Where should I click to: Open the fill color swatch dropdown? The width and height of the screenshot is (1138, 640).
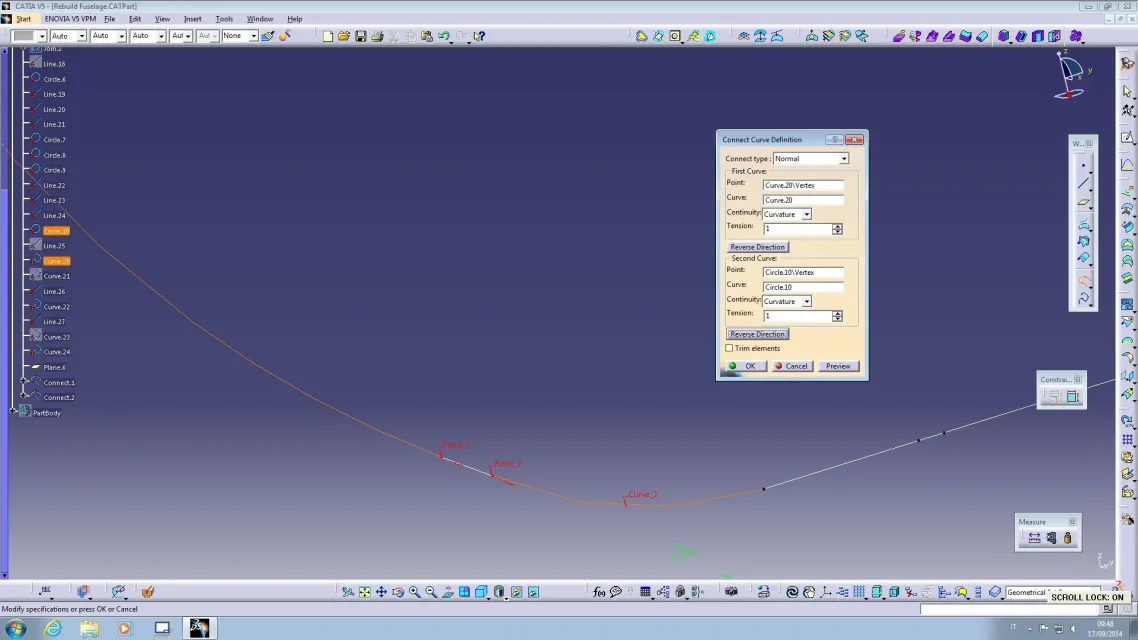[x=42, y=36]
